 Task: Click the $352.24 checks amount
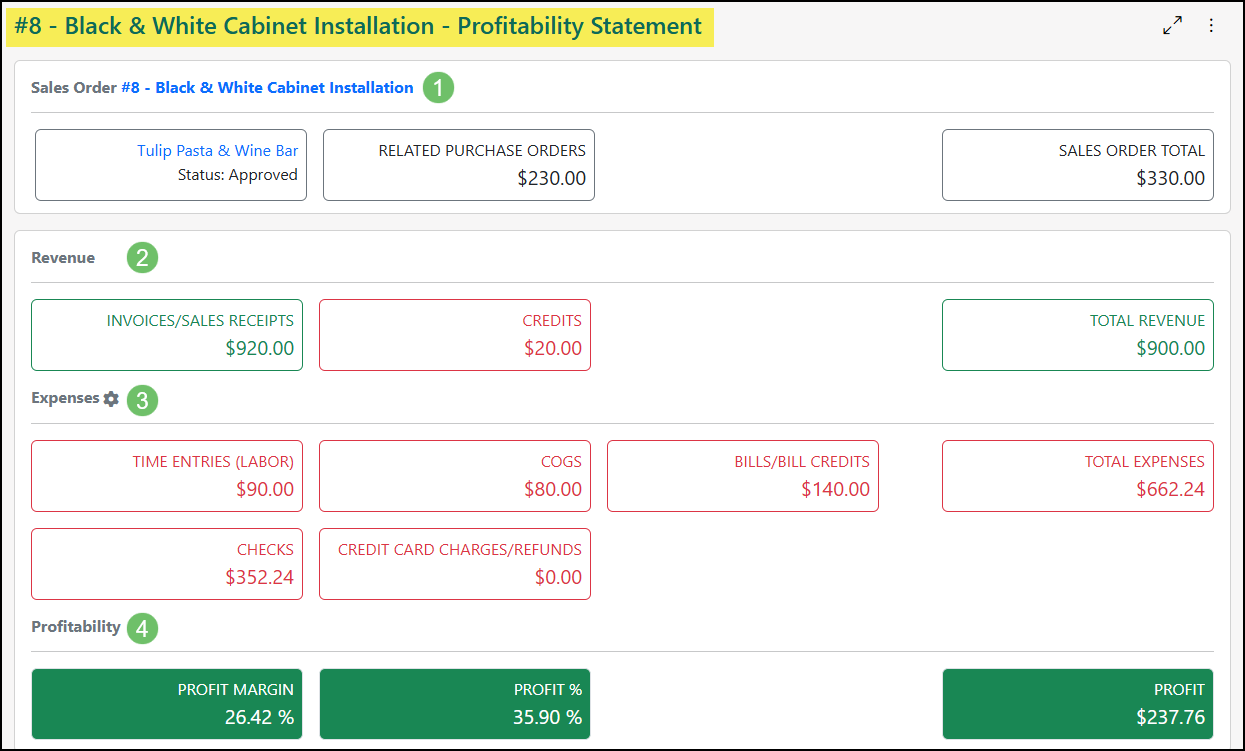pos(260,578)
